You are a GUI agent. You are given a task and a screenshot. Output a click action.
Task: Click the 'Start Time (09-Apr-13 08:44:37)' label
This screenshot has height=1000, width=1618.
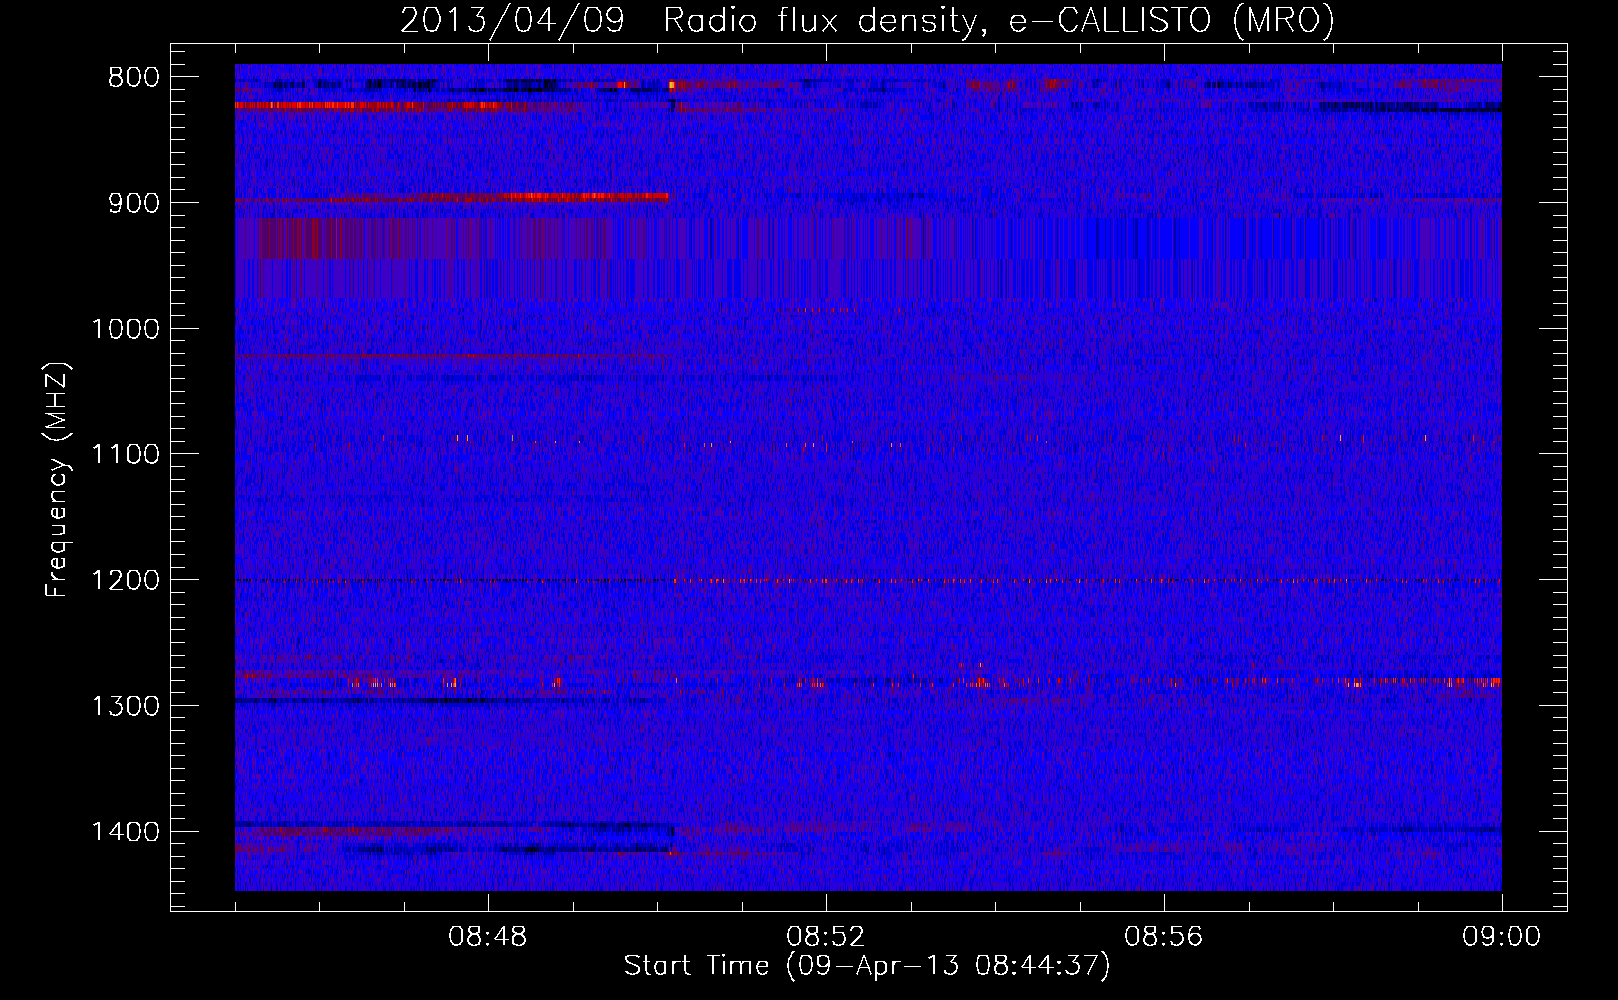867,965
